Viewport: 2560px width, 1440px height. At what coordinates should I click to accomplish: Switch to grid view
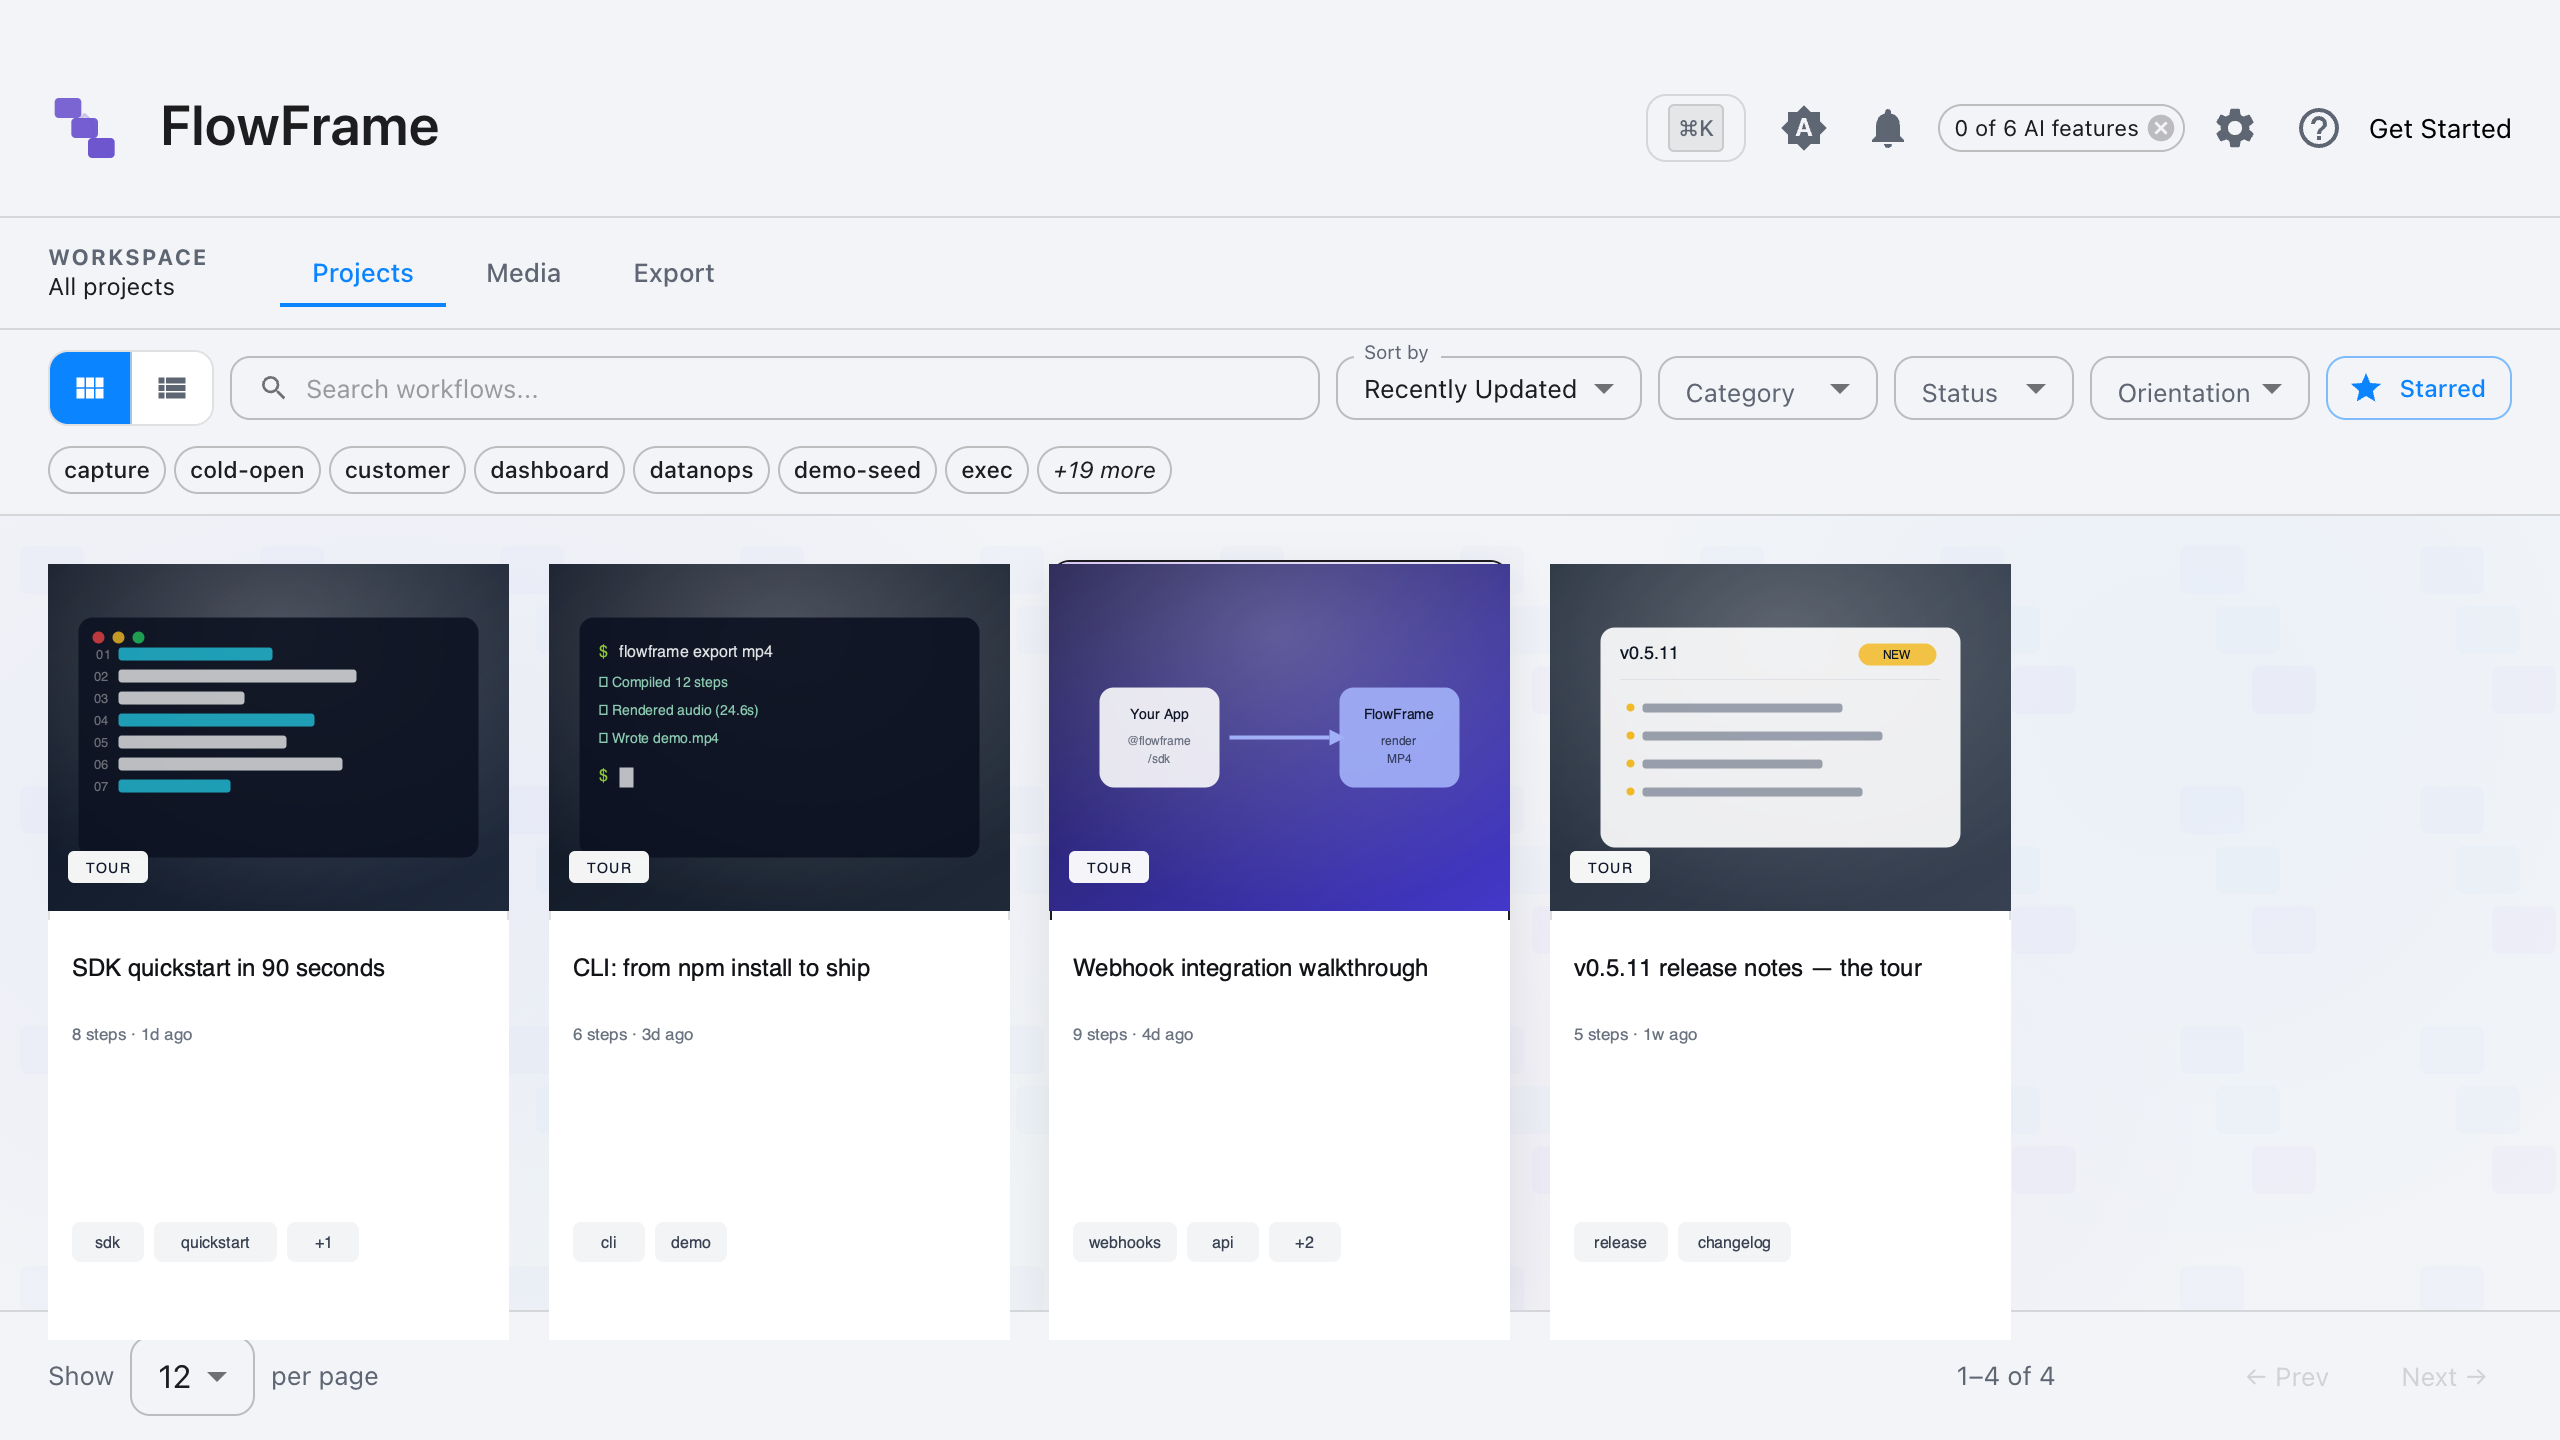click(x=90, y=388)
